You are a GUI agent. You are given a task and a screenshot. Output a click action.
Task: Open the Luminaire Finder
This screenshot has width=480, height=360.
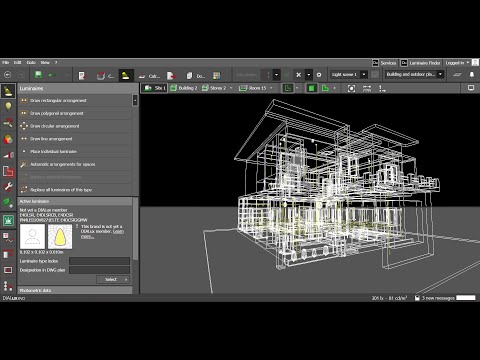(x=421, y=63)
